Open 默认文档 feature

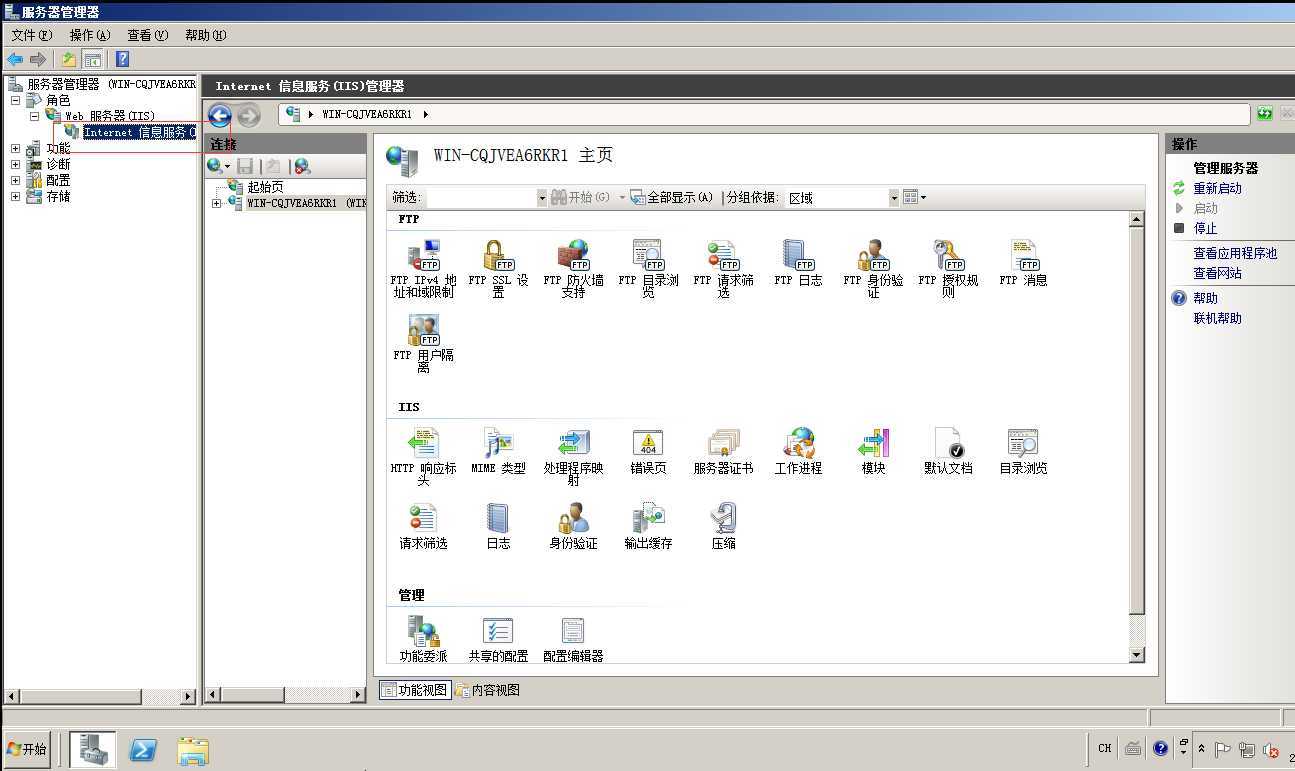[948, 450]
